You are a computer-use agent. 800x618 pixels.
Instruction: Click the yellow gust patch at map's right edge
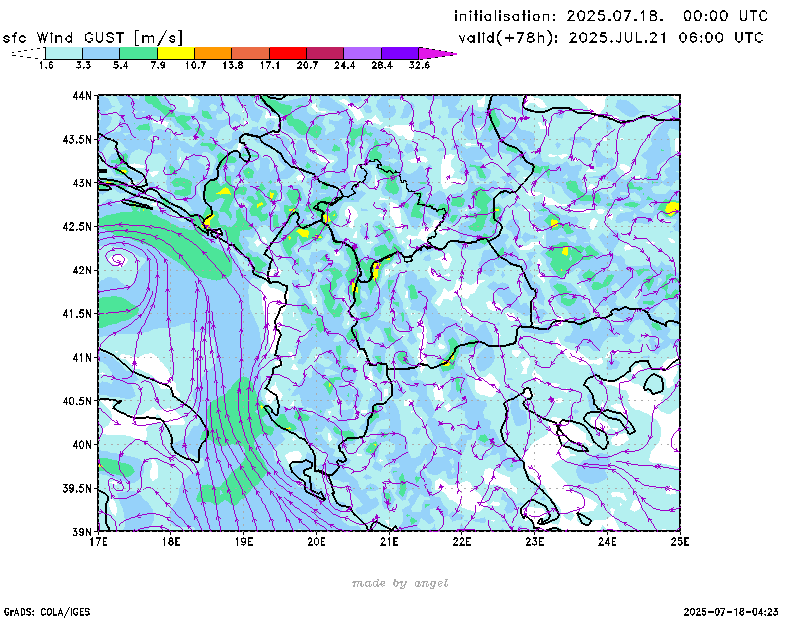pyautogui.click(x=673, y=207)
